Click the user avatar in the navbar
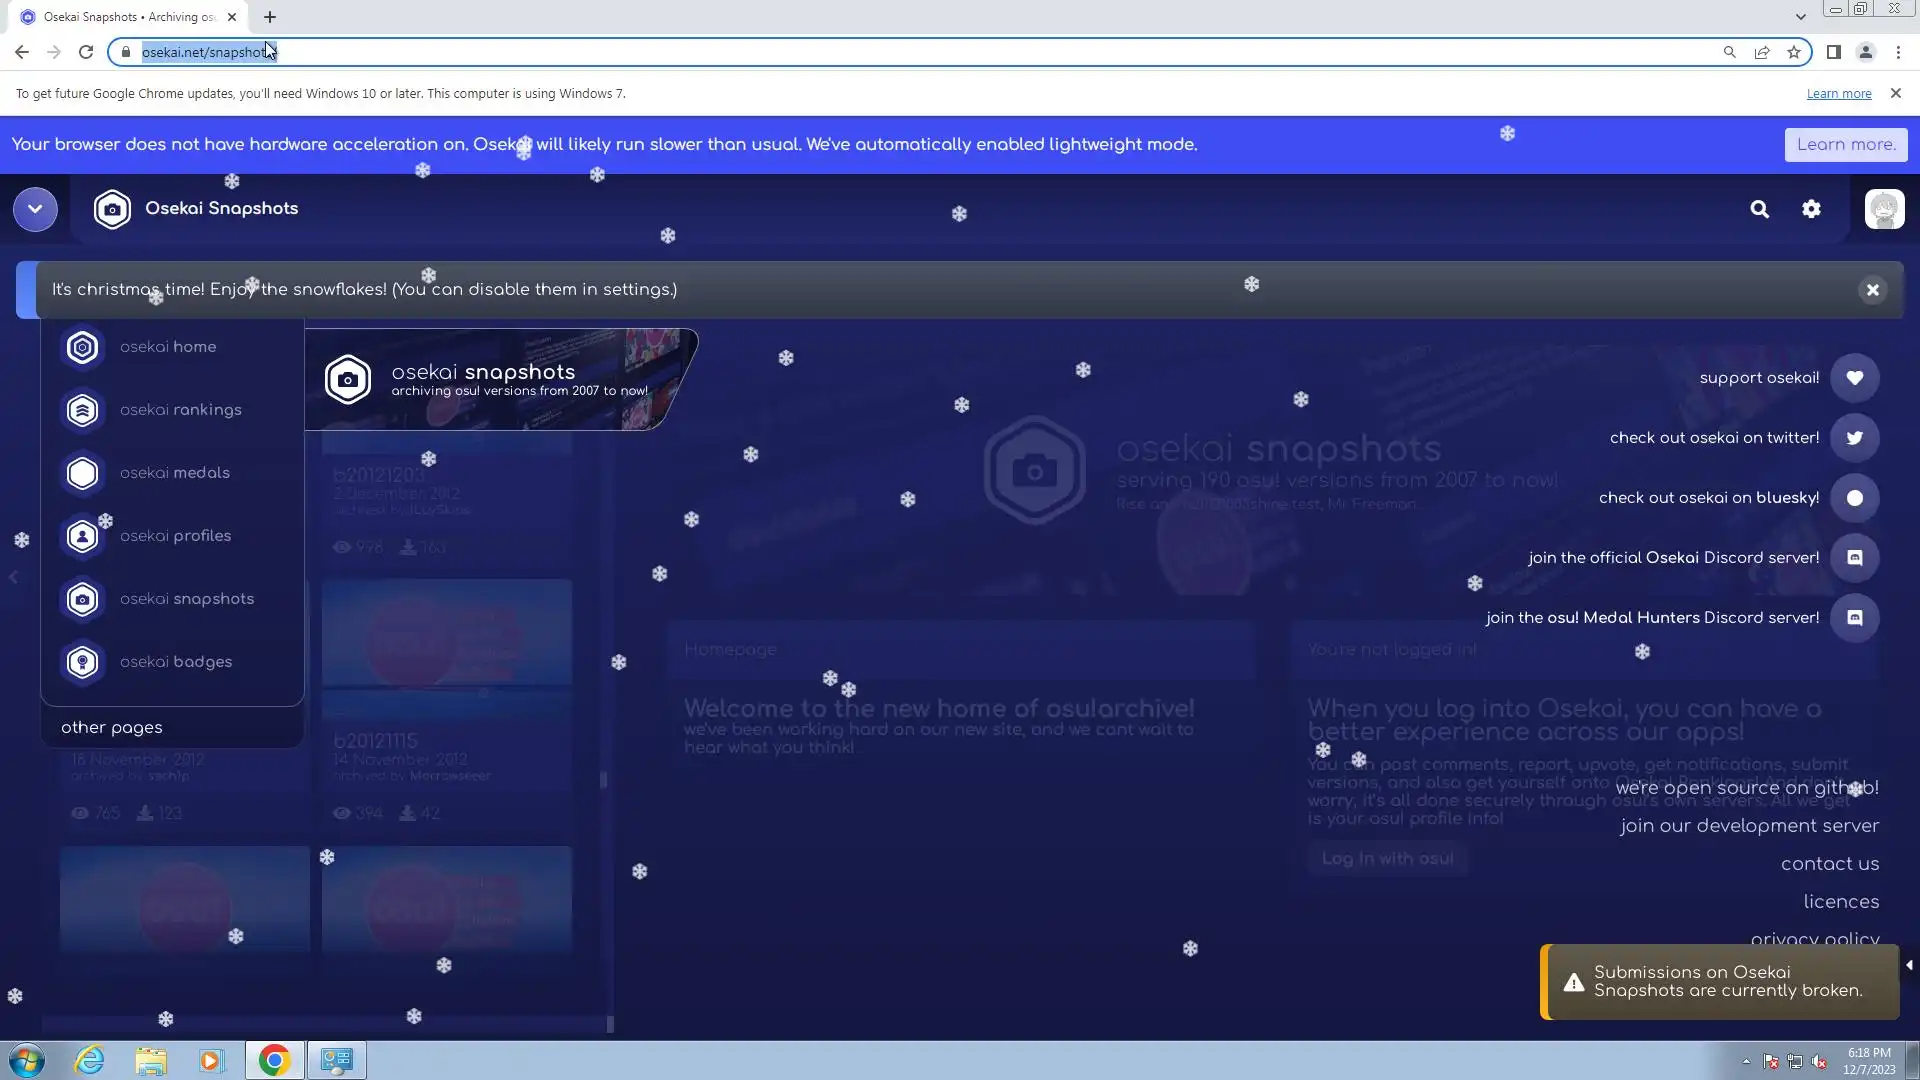 click(x=1884, y=209)
